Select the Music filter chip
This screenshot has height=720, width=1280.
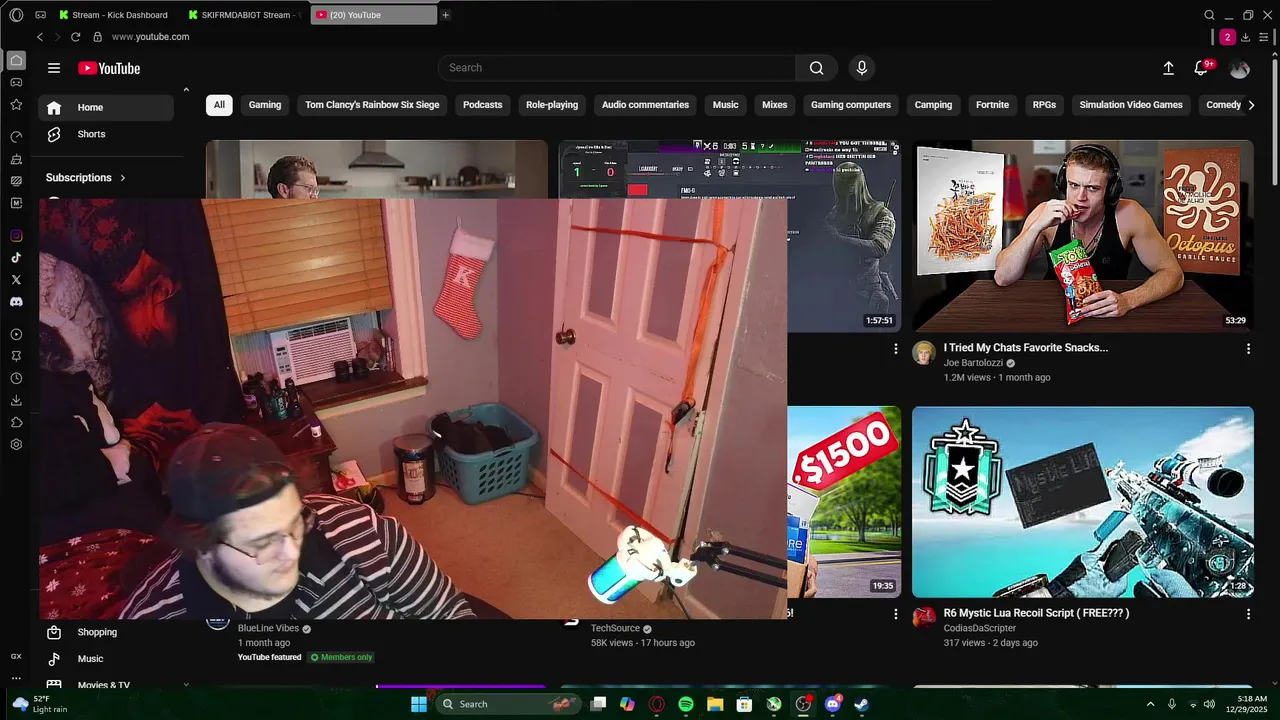pos(726,105)
